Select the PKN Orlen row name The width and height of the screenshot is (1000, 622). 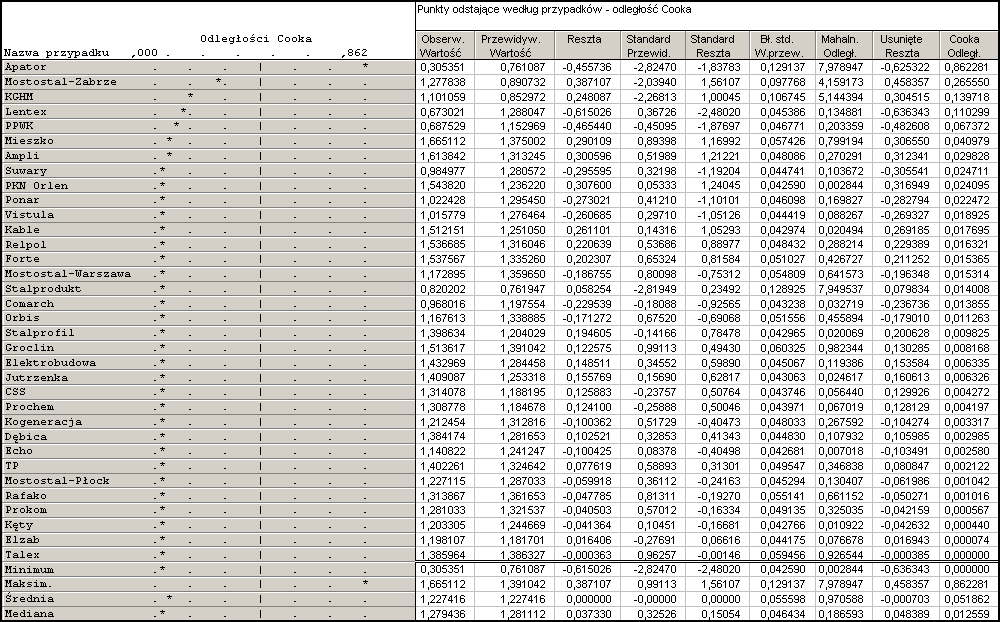(x=36, y=186)
